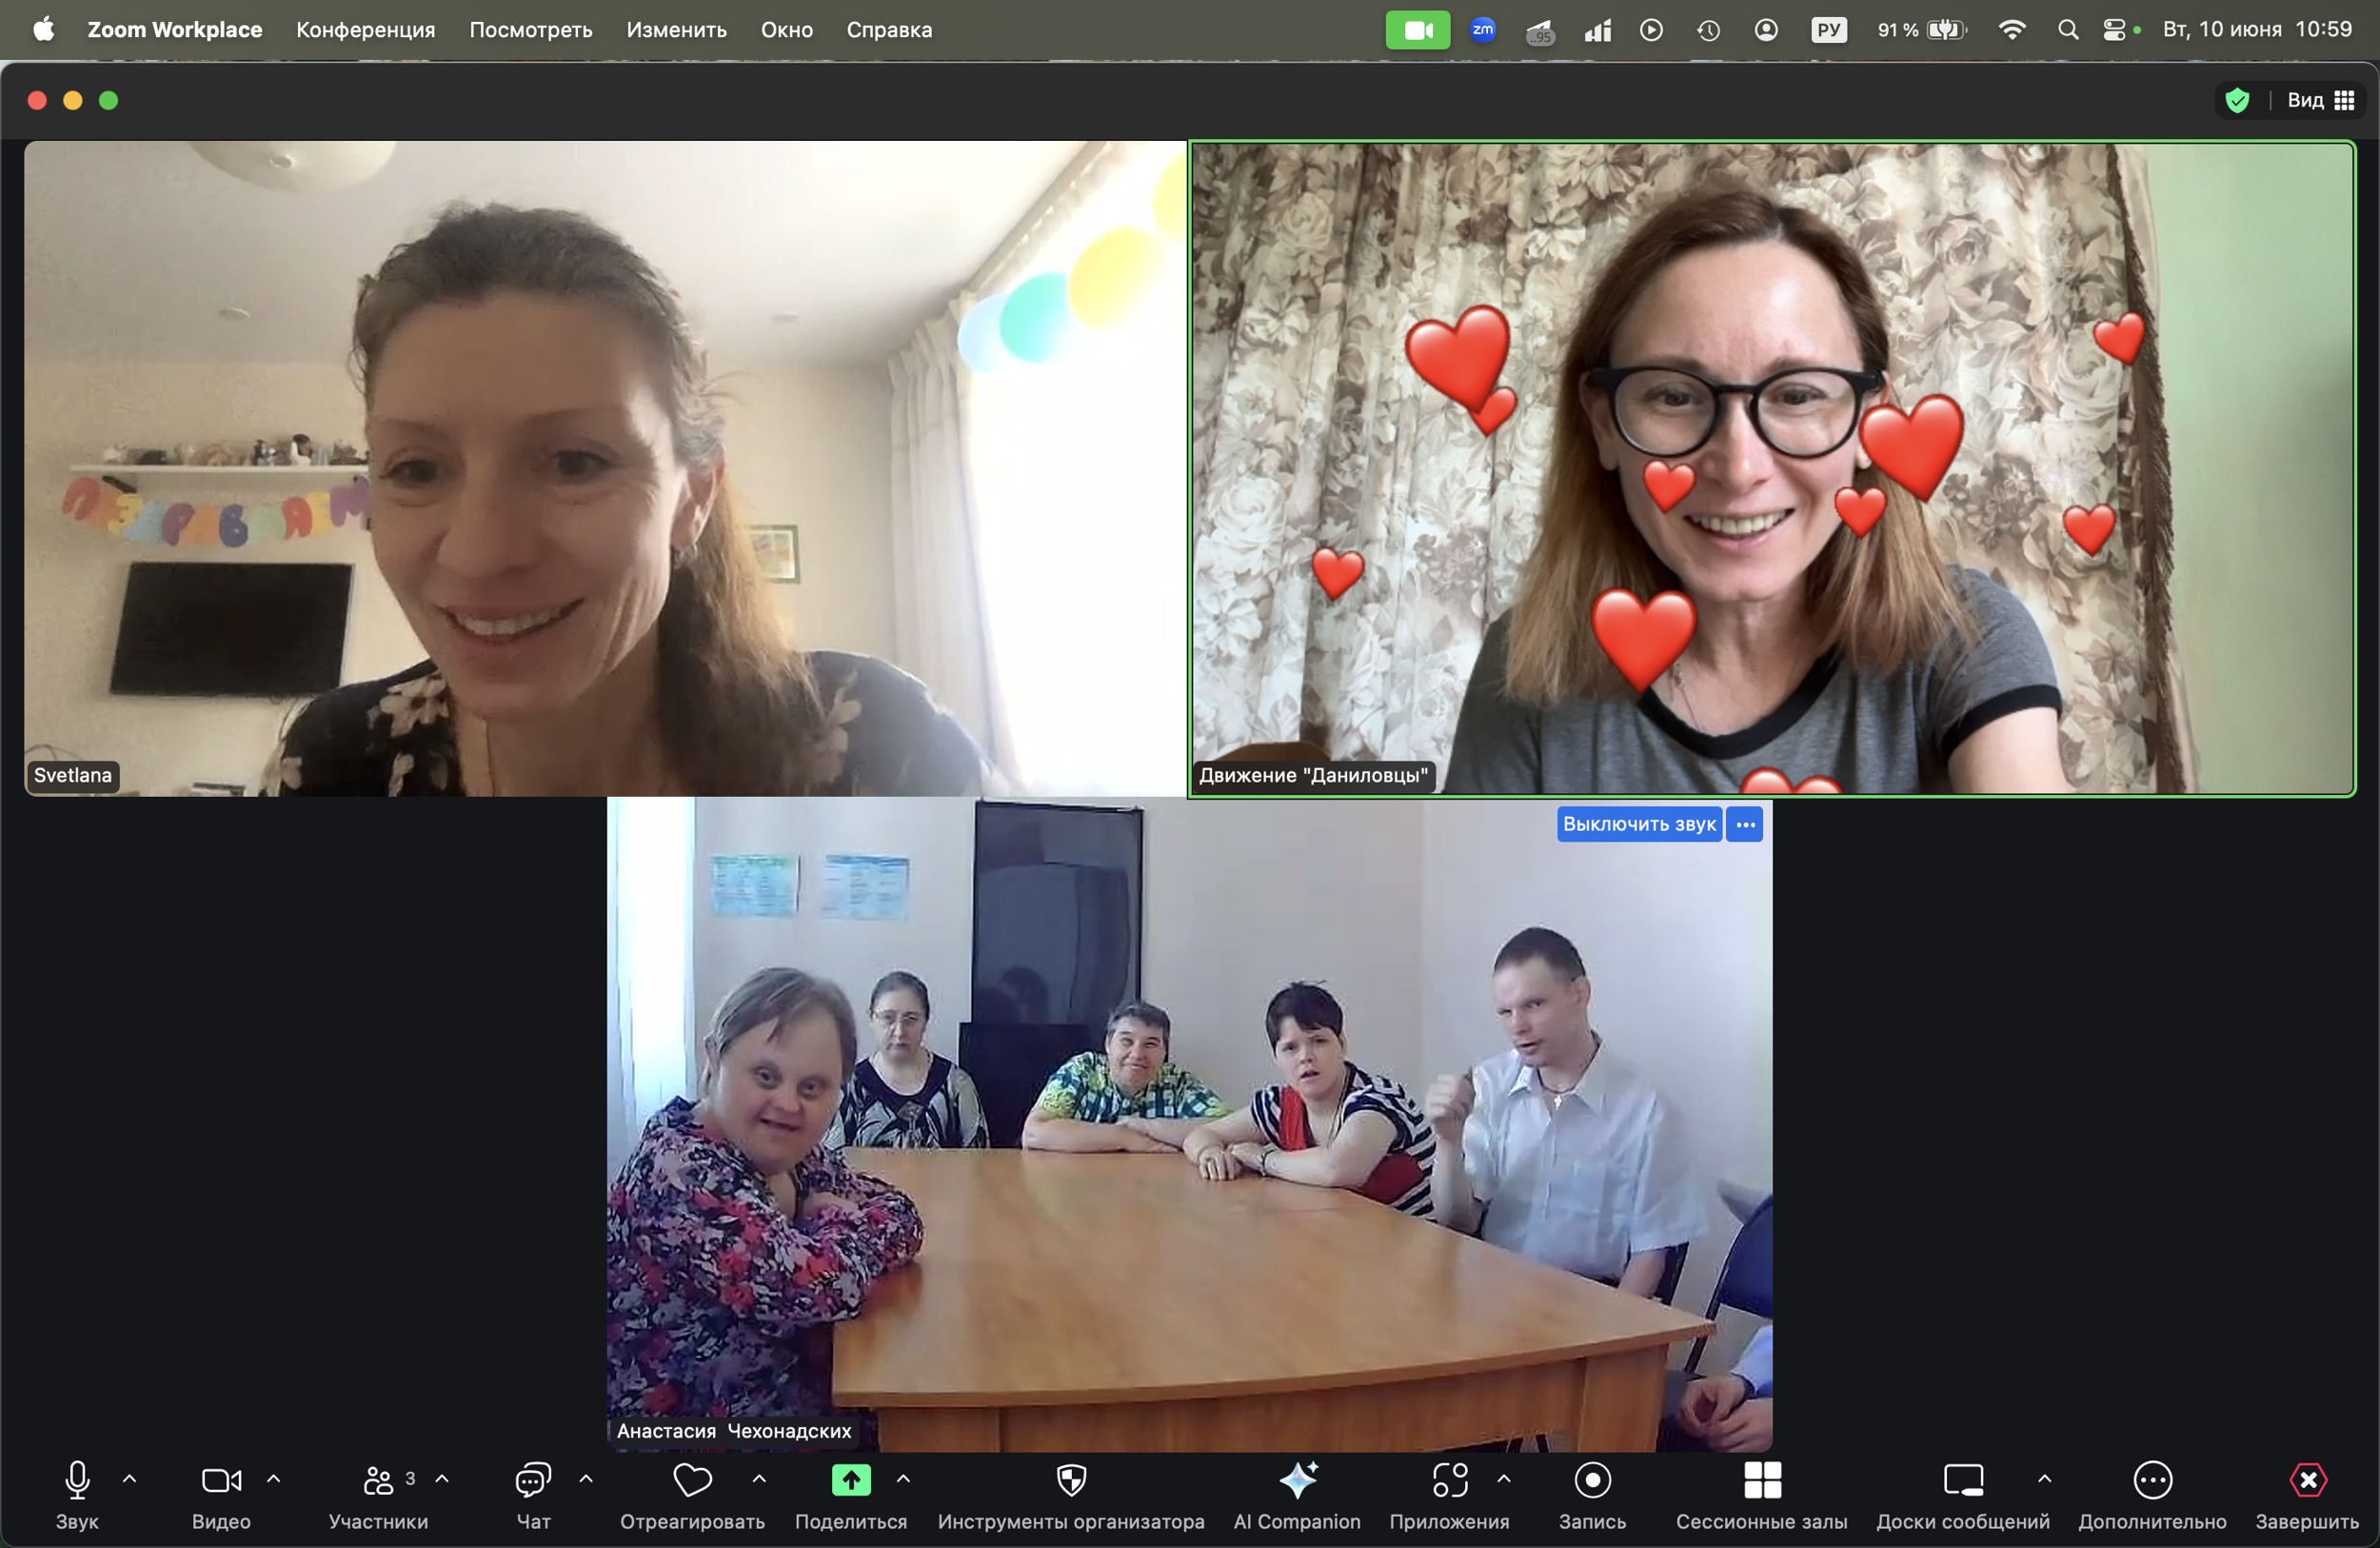
Task: Open Сессионные залы breakout rooms
Action: pos(1762,1481)
